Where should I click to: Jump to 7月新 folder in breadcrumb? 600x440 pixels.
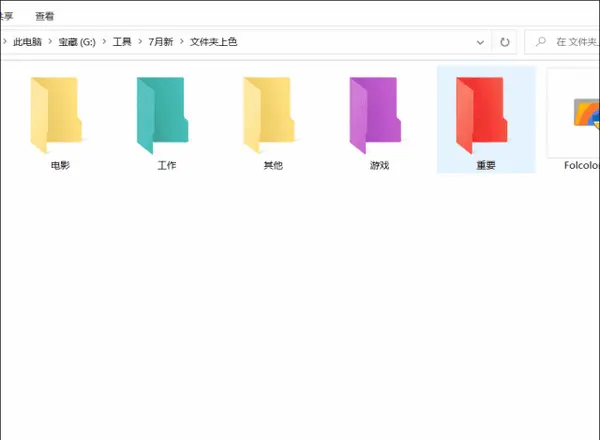161,42
